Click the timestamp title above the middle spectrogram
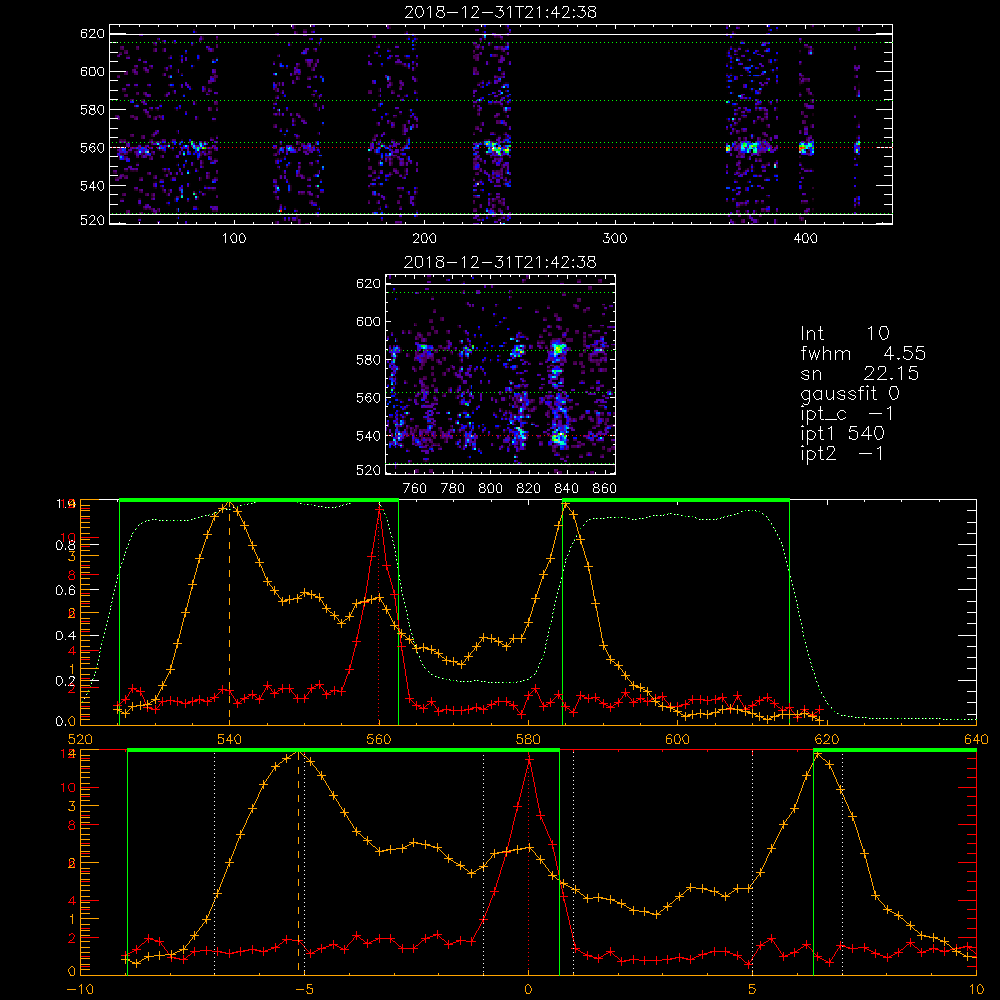This screenshot has height=1000, width=1000. [500, 262]
